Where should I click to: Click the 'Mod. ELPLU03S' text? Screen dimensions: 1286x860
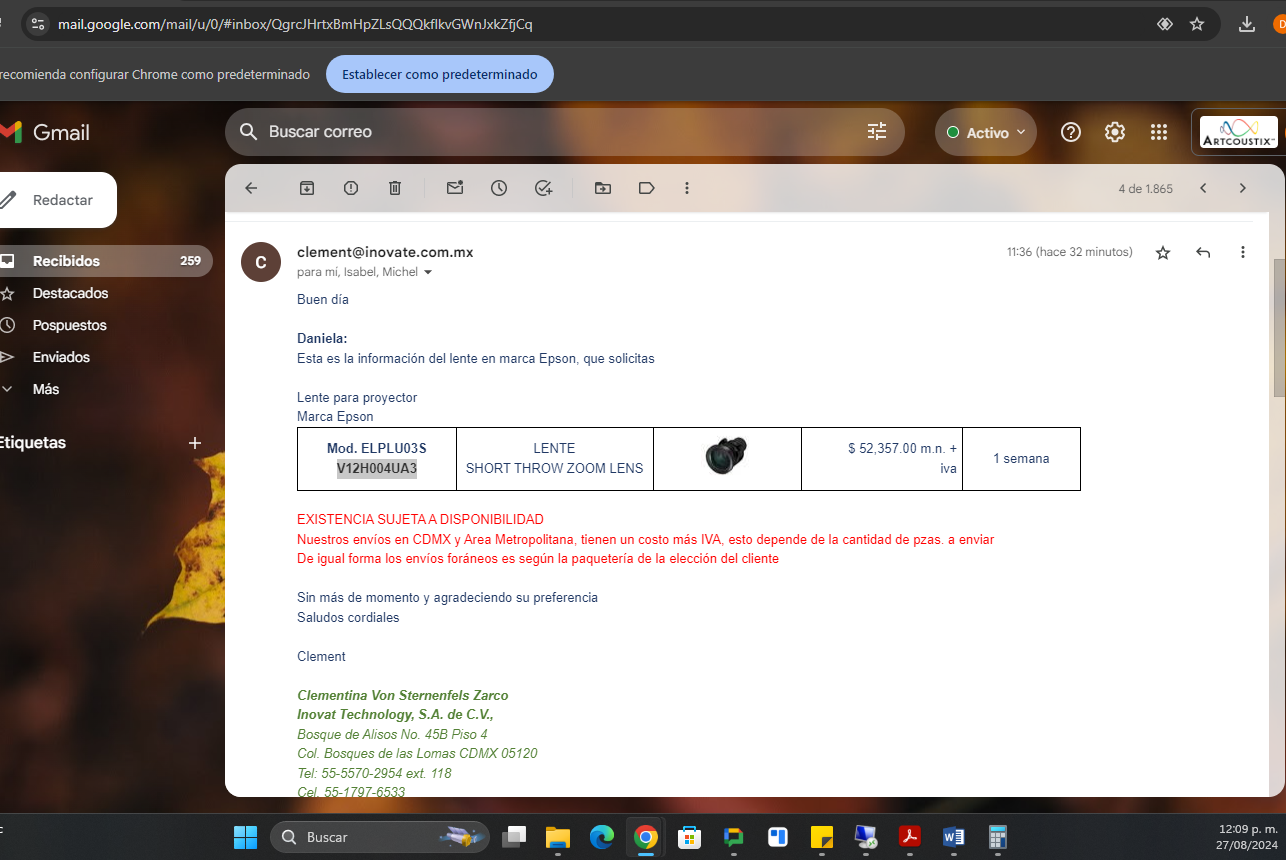[x=377, y=448]
